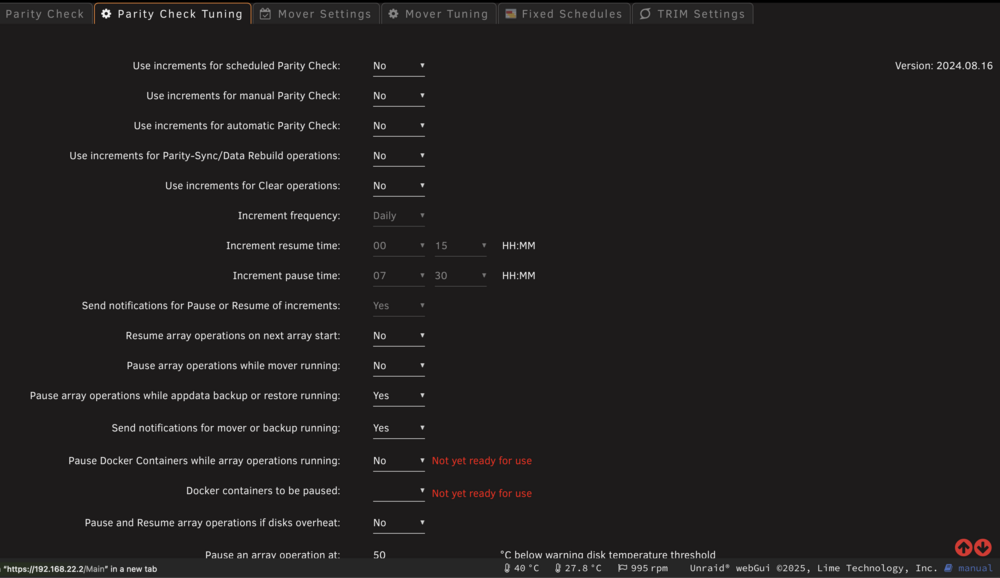Open Pause while mover running dropdown
Screen dimensions: 1000x578
(x=399, y=366)
